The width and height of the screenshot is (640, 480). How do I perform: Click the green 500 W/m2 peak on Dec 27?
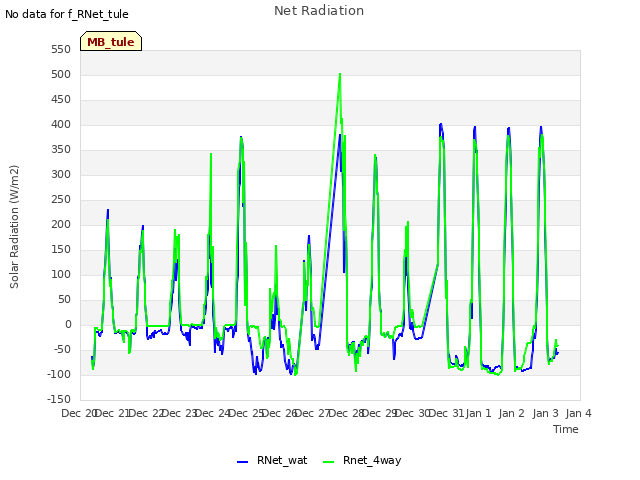(340, 75)
